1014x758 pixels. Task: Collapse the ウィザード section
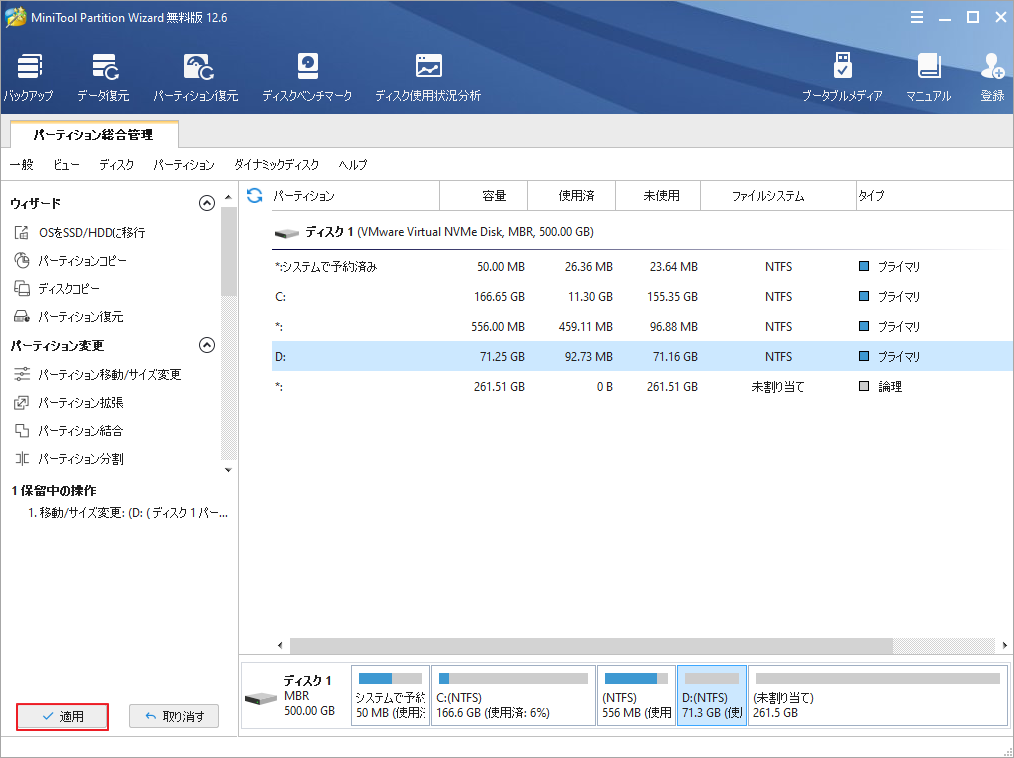tap(206, 203)
